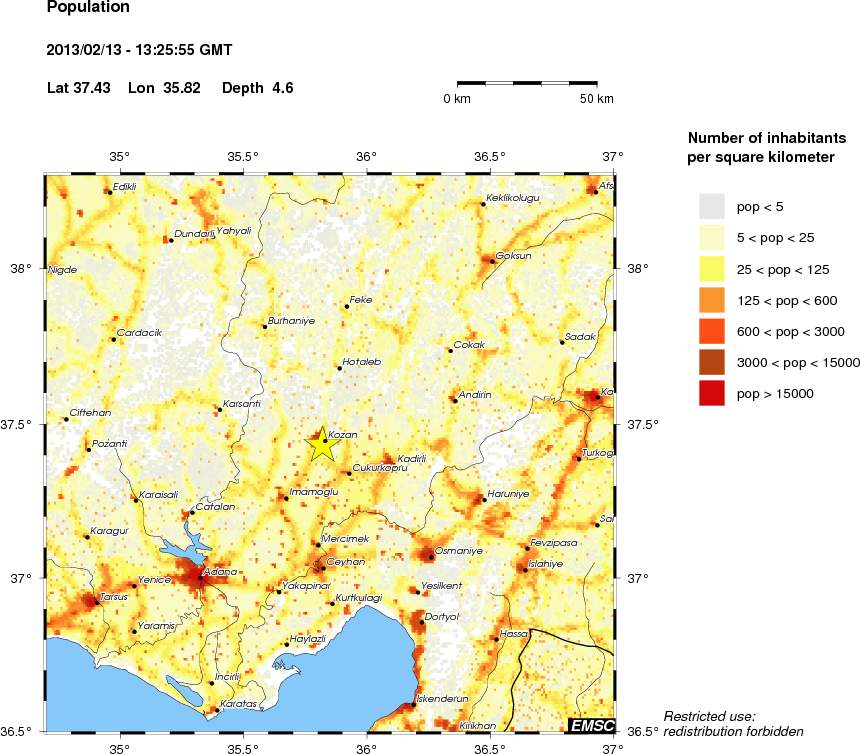
Task: Select the '600 < pop < 3000' swatch
Action: coord(711,331)
